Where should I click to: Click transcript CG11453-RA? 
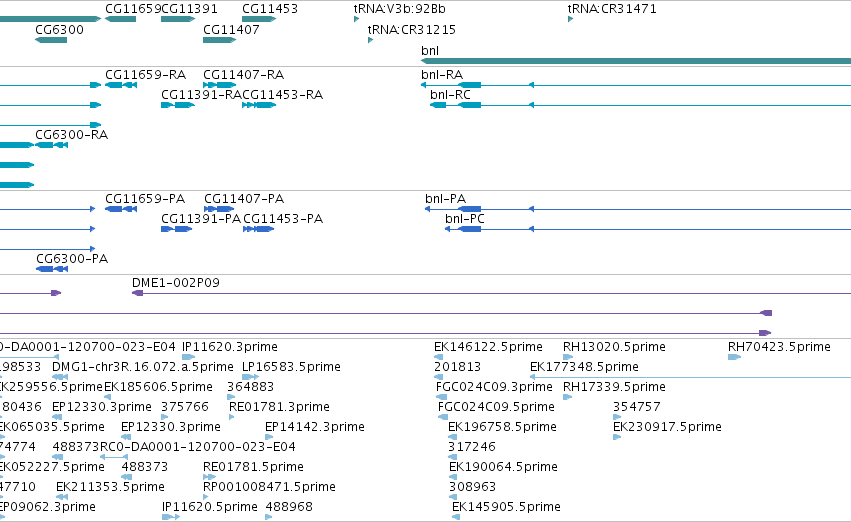(x=282, y=94)
